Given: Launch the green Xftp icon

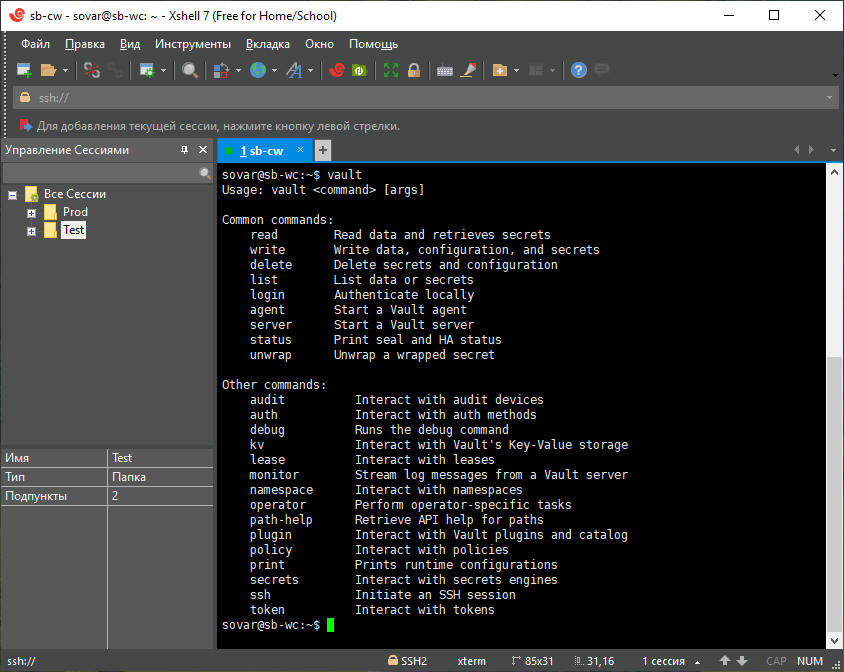Looking at the screenshot, I should click(359, 70).
